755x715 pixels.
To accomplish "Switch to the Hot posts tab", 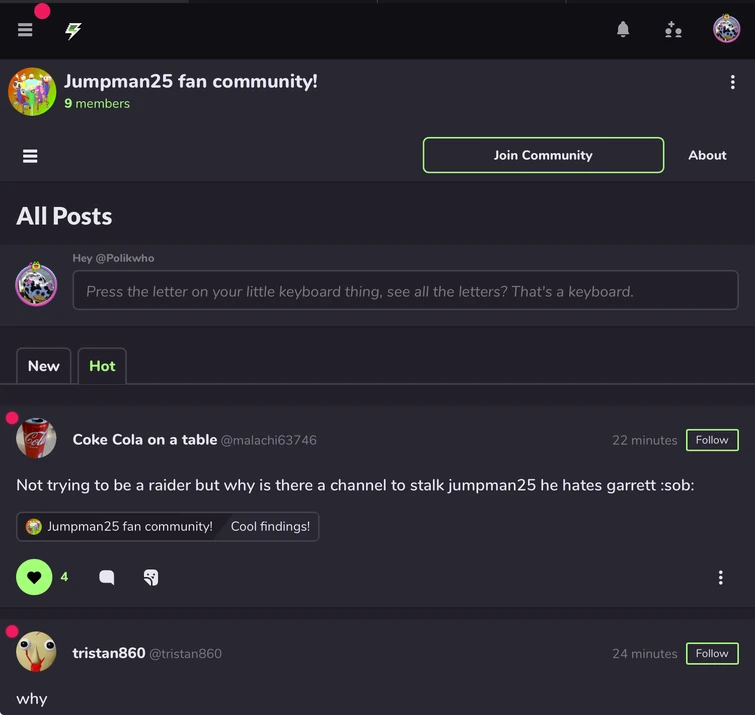I will tap(102, 366).
